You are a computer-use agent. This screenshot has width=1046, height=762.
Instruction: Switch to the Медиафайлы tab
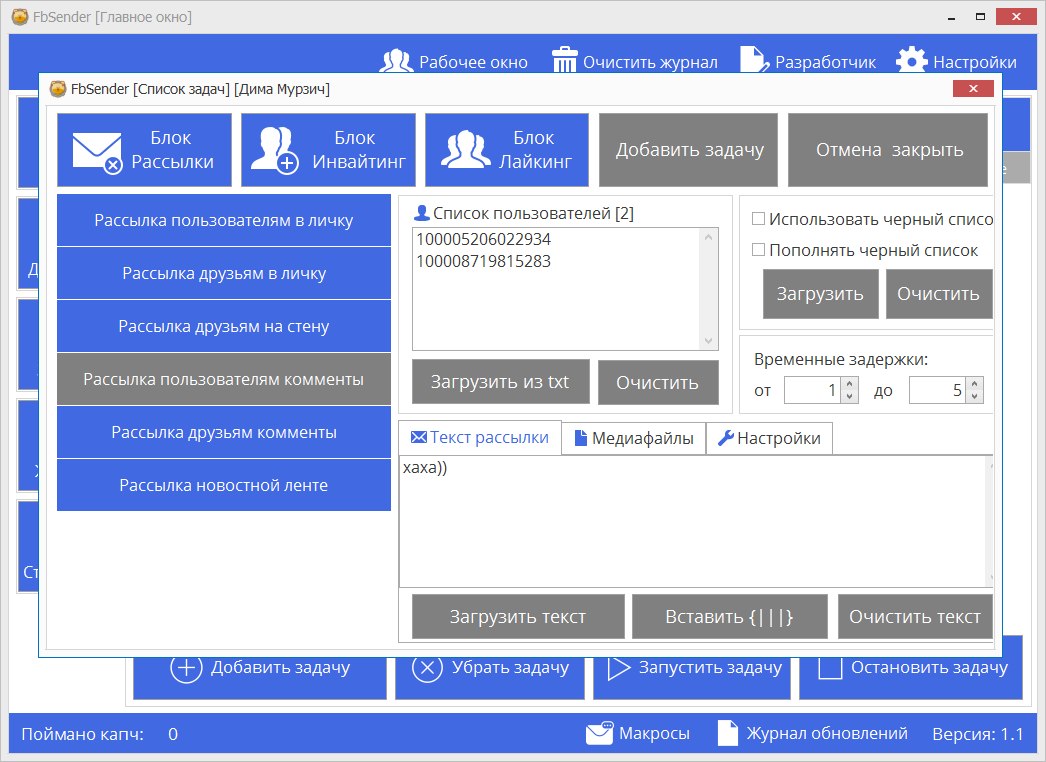633,438
